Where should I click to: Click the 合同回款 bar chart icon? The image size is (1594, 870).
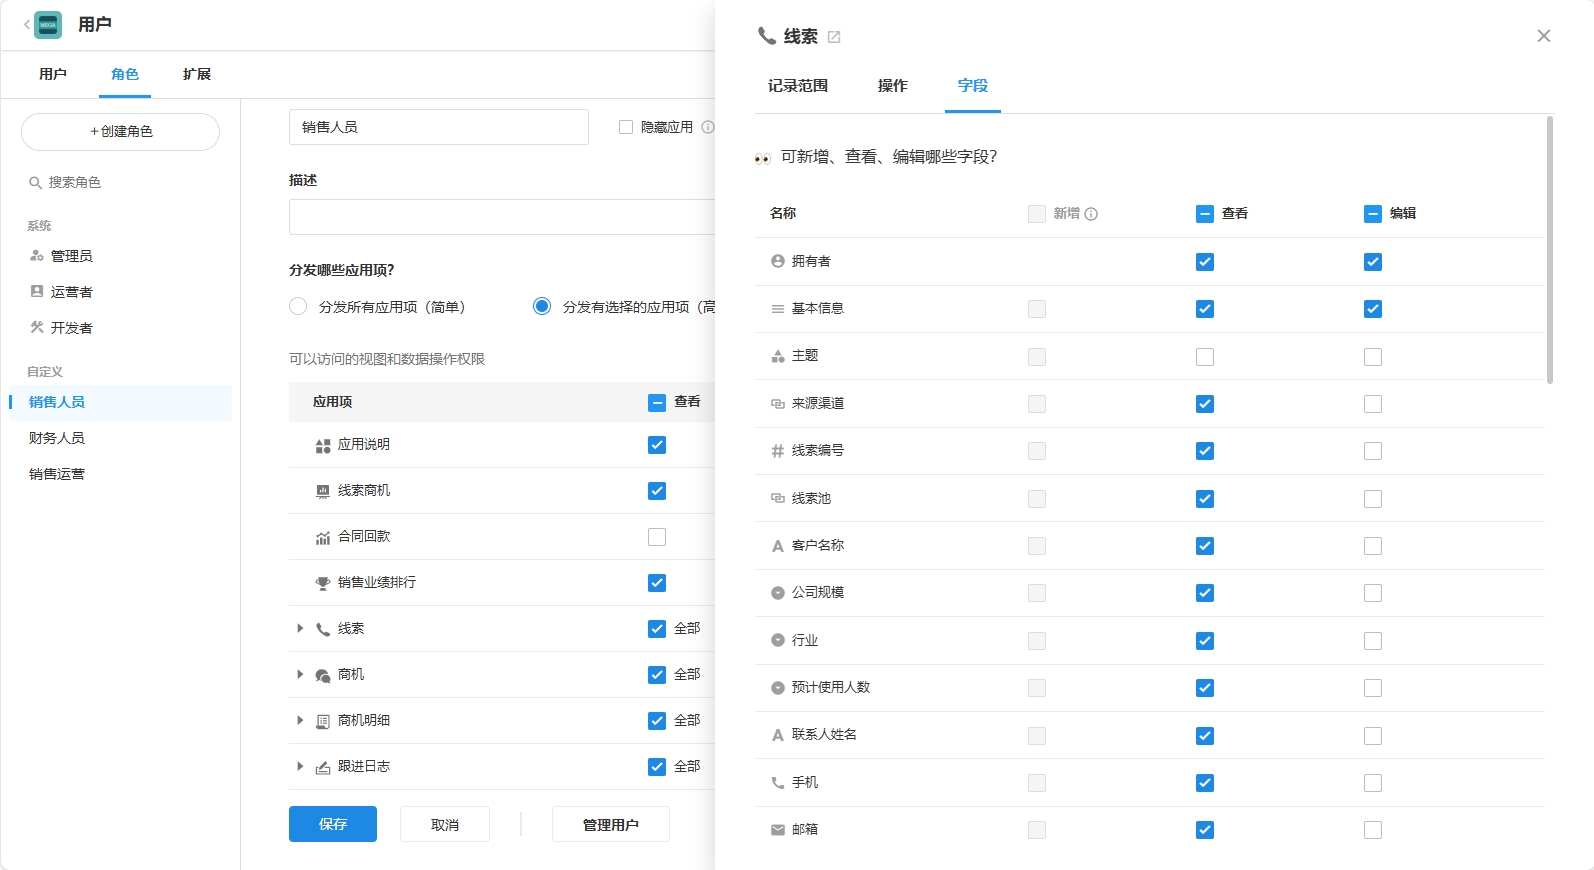pos(323,538)
